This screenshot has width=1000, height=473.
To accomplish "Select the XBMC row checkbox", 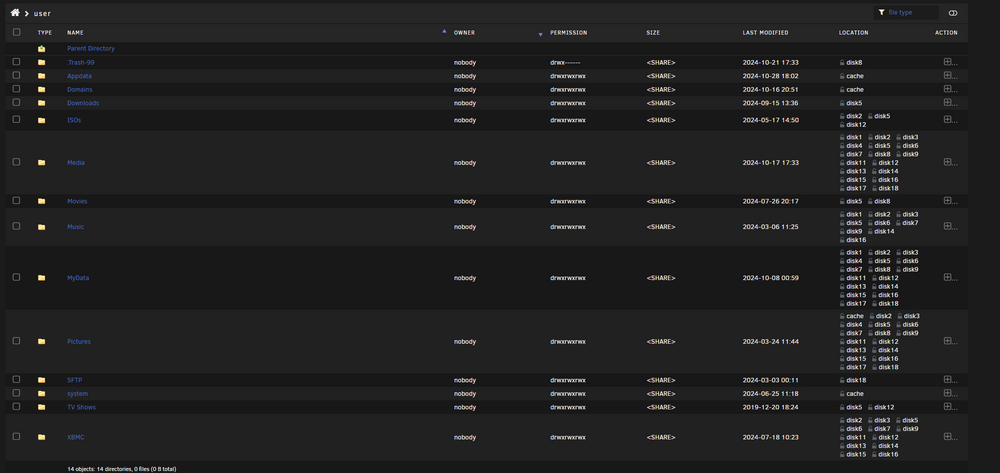I will coord(17,437).
